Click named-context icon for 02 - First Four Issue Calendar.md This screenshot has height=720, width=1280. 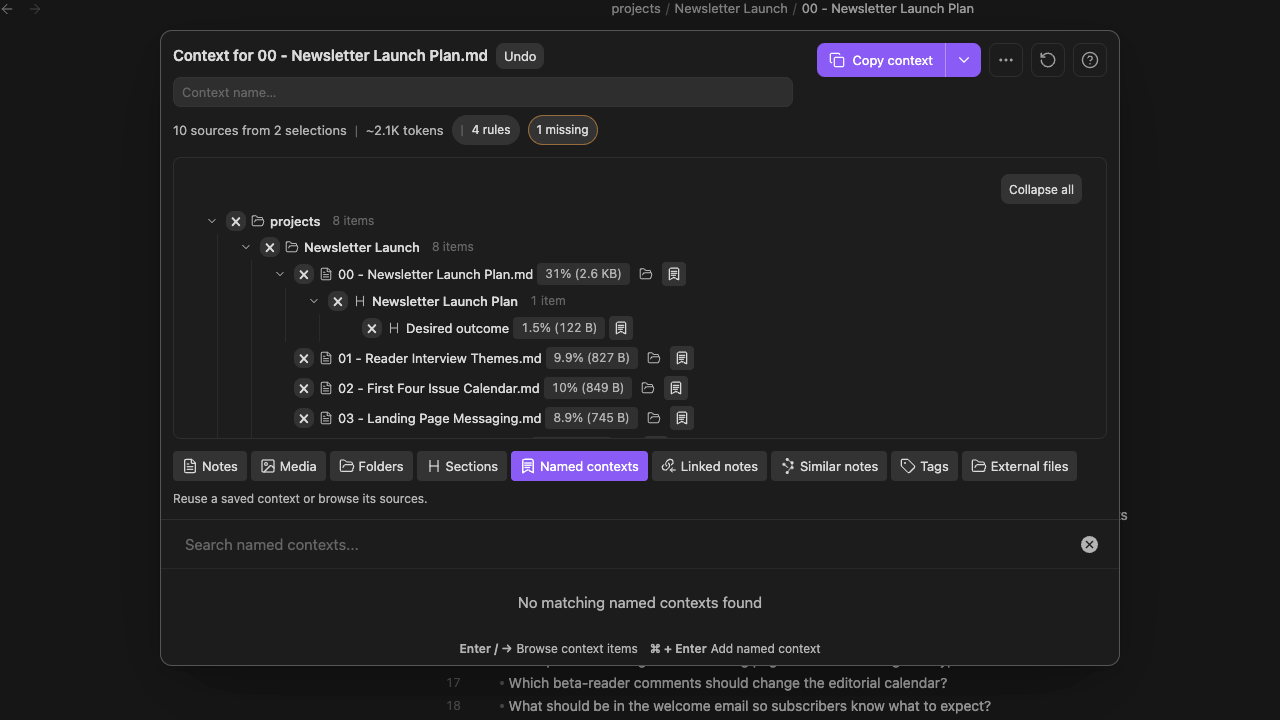click(x=676, y=388)
